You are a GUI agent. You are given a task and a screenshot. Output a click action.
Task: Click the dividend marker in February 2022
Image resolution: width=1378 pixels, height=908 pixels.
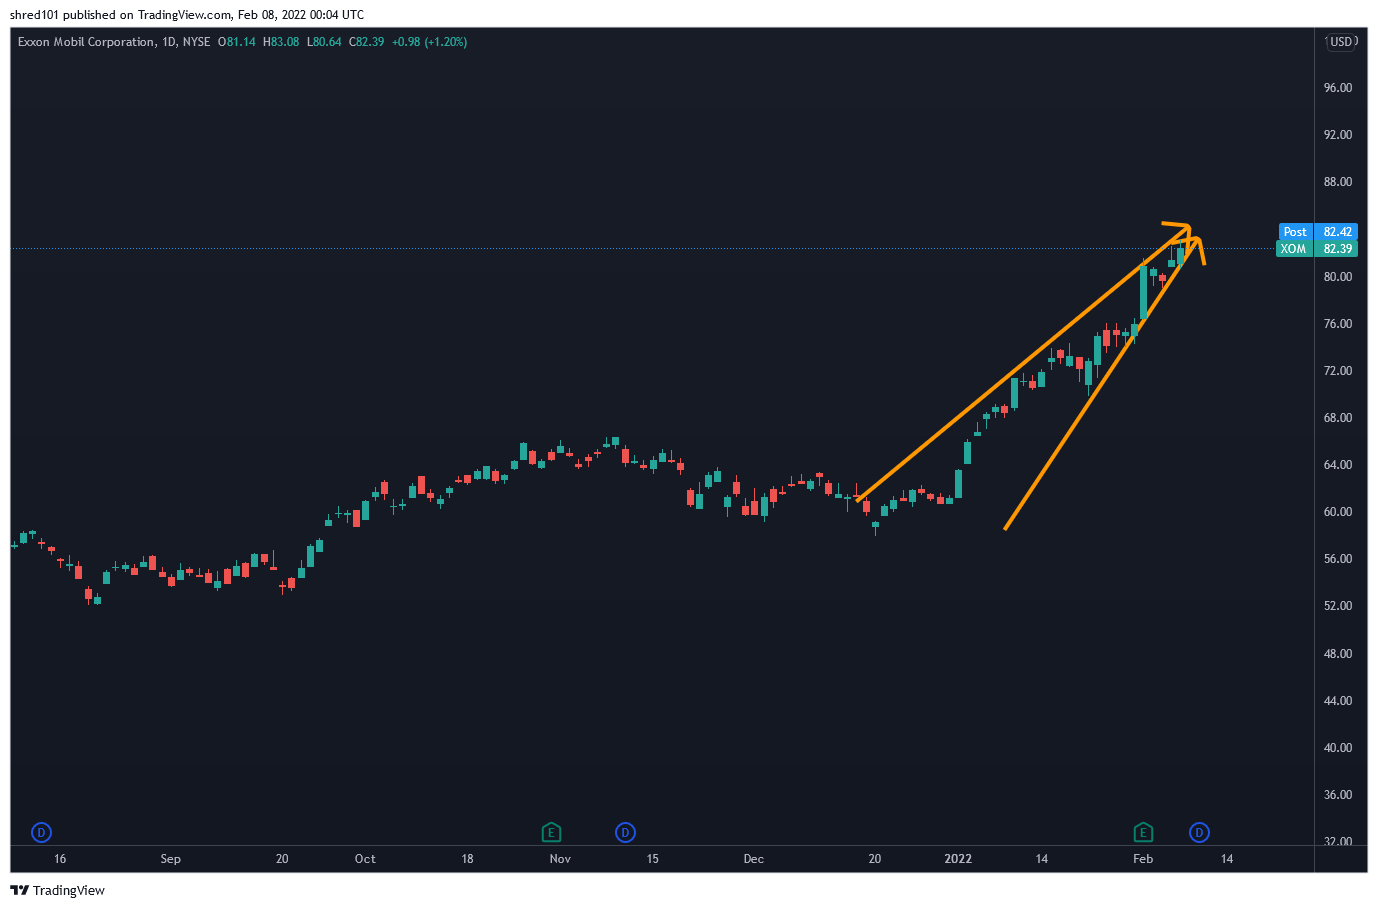1199,832
